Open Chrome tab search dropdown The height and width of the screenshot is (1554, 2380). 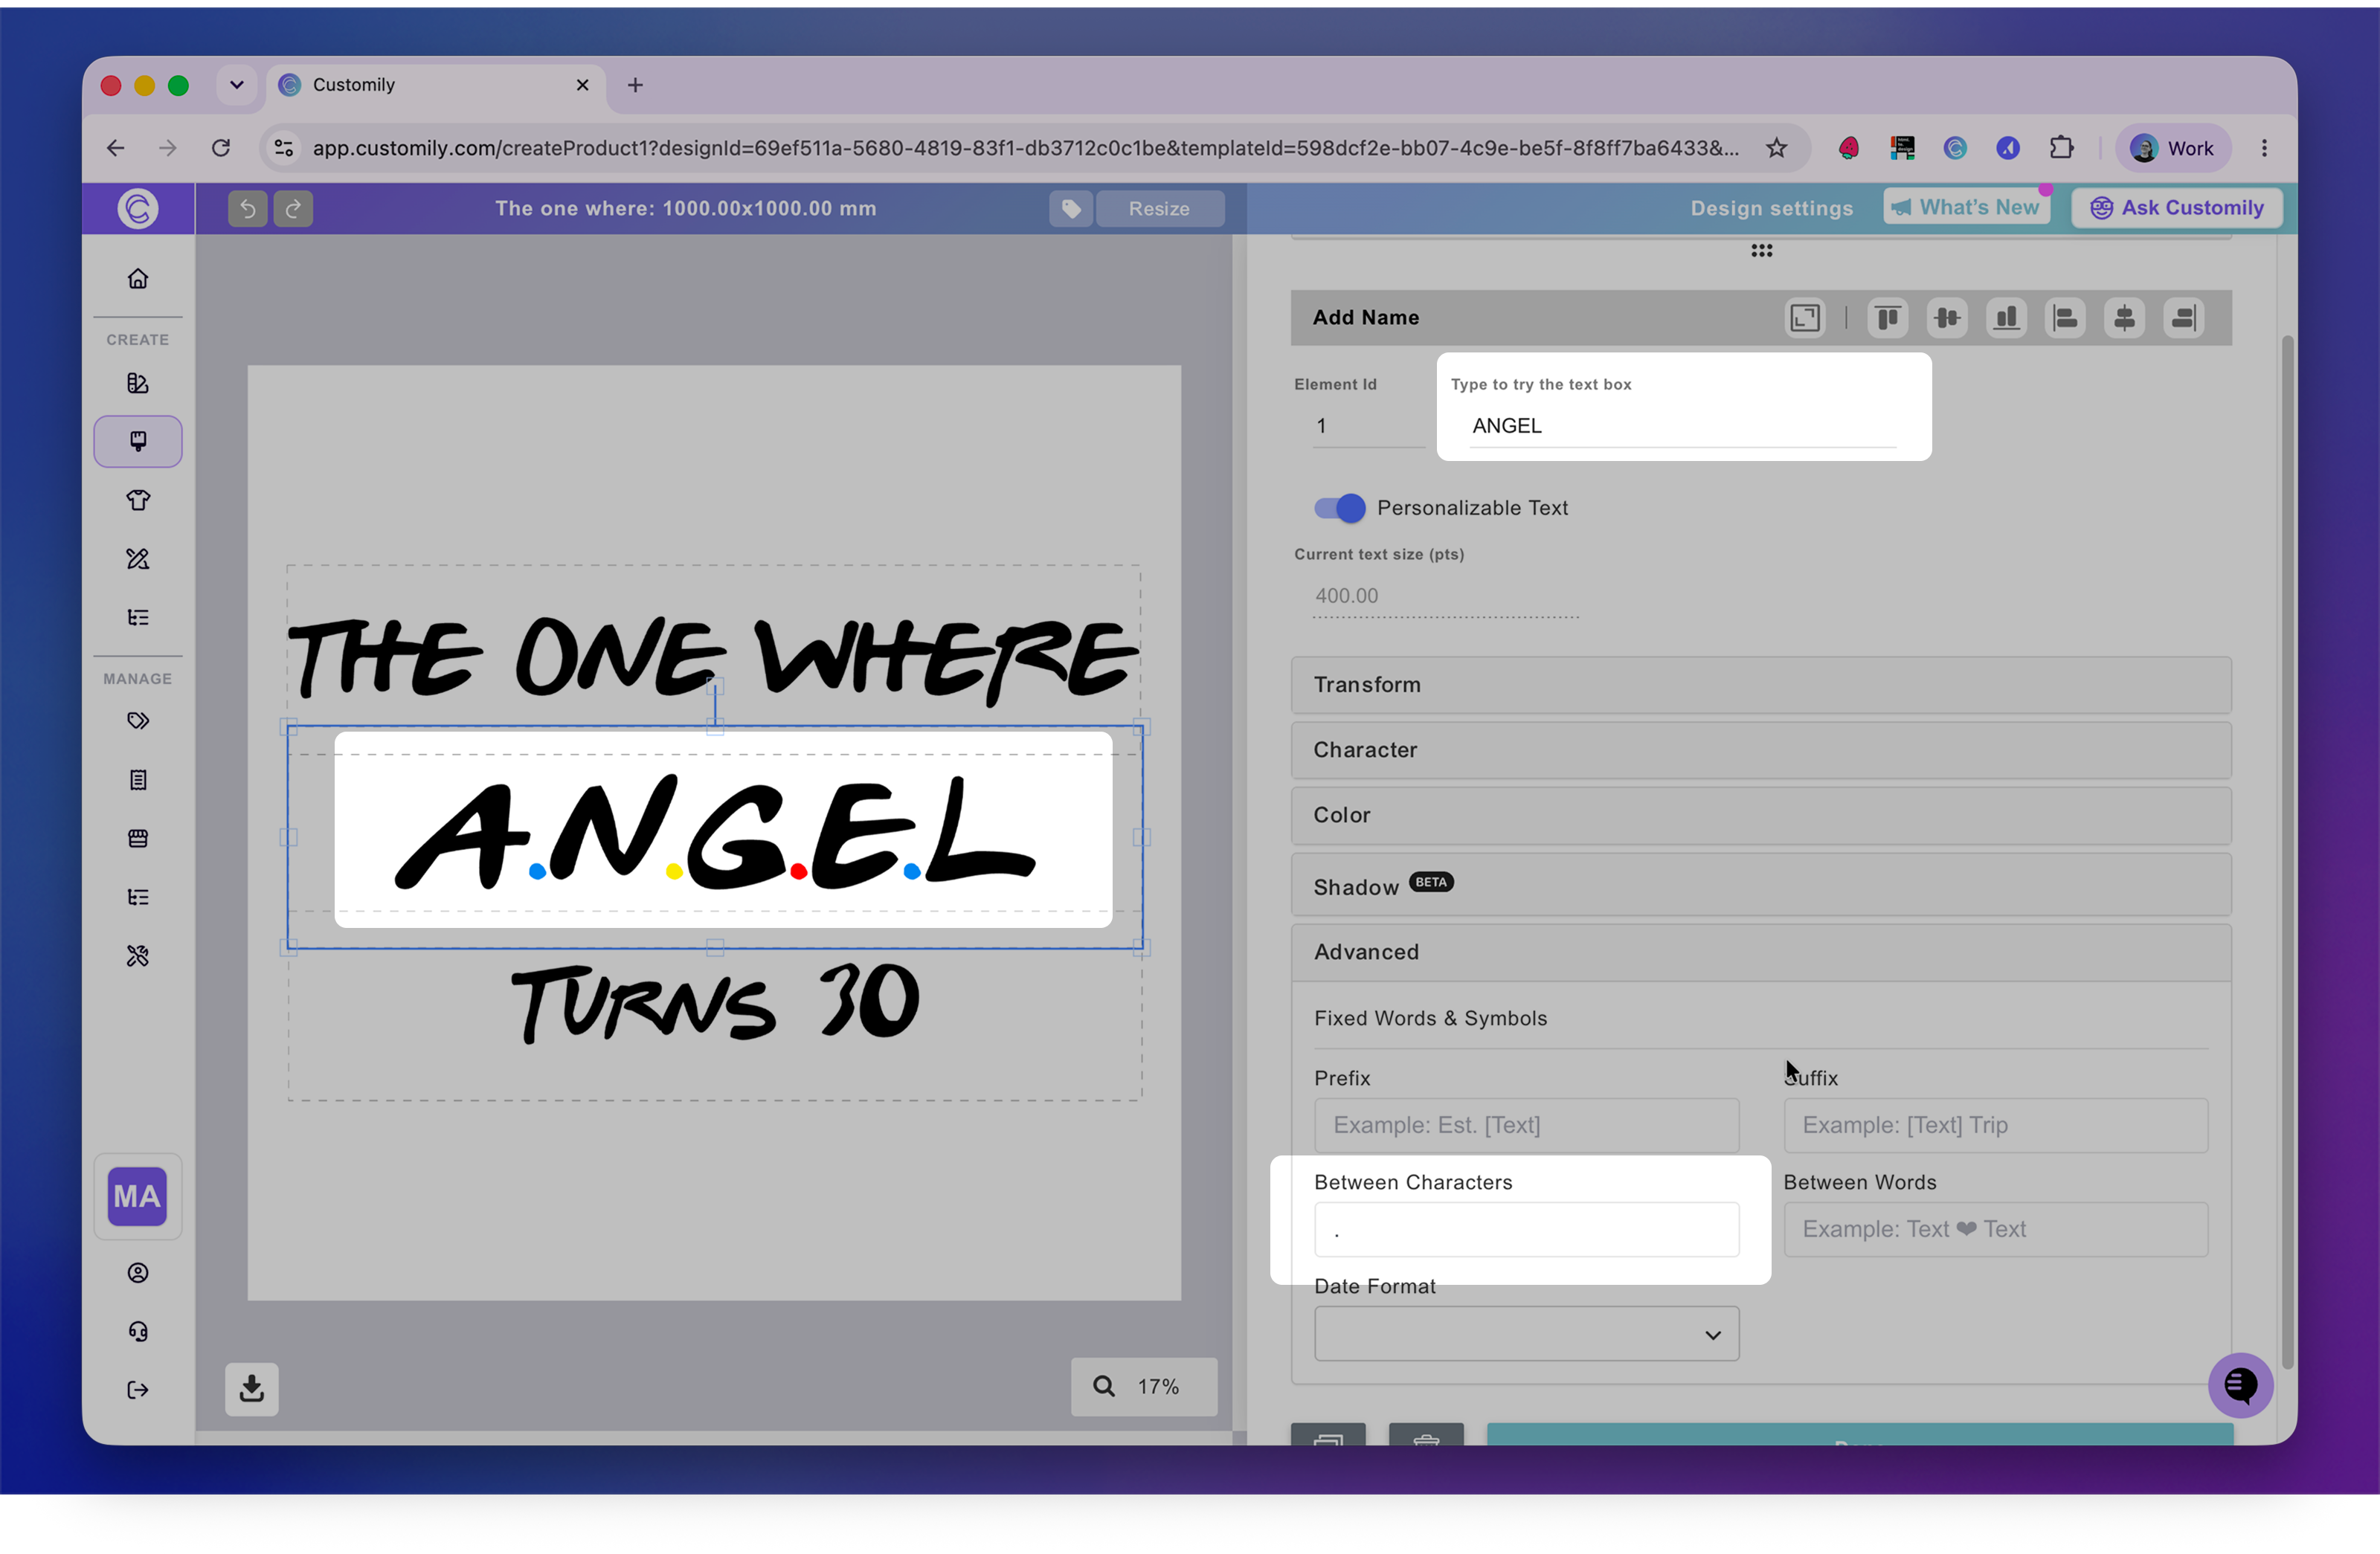pyautogui.click(x=237, y=85)
